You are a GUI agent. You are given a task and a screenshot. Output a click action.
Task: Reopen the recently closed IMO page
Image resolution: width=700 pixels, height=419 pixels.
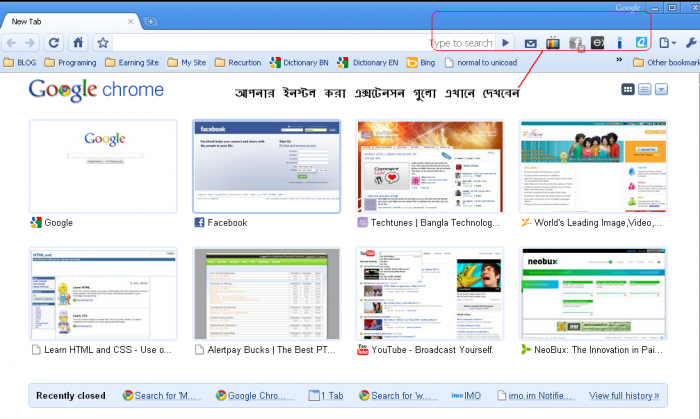tap(466, 395)
